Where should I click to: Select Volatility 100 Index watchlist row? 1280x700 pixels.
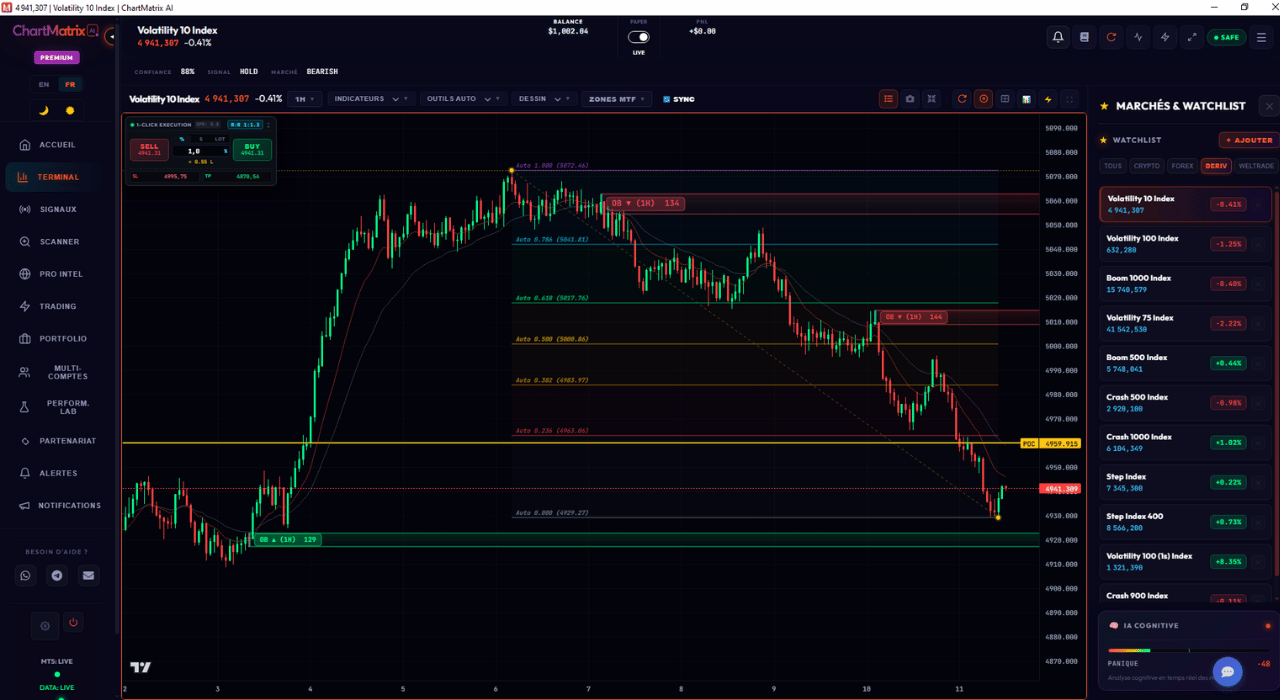point(1186,244)
